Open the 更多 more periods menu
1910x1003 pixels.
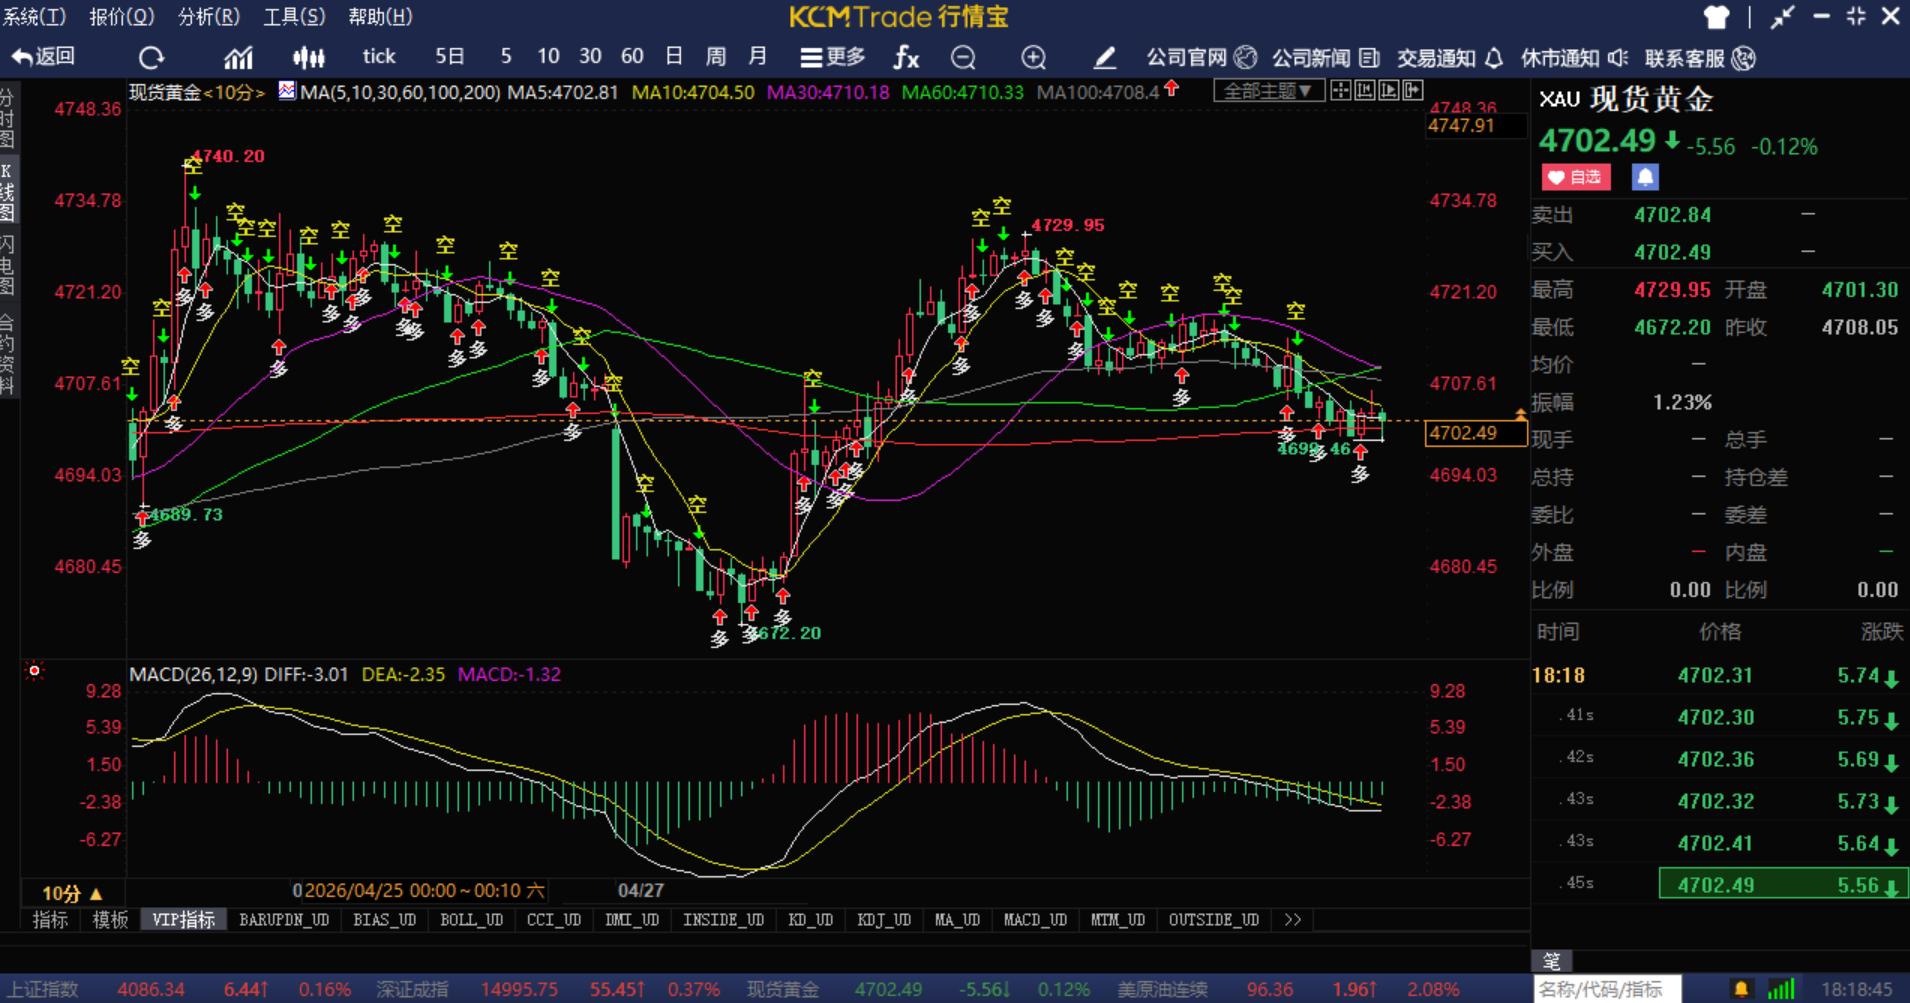pyautogui.click(x=833, y=57)
